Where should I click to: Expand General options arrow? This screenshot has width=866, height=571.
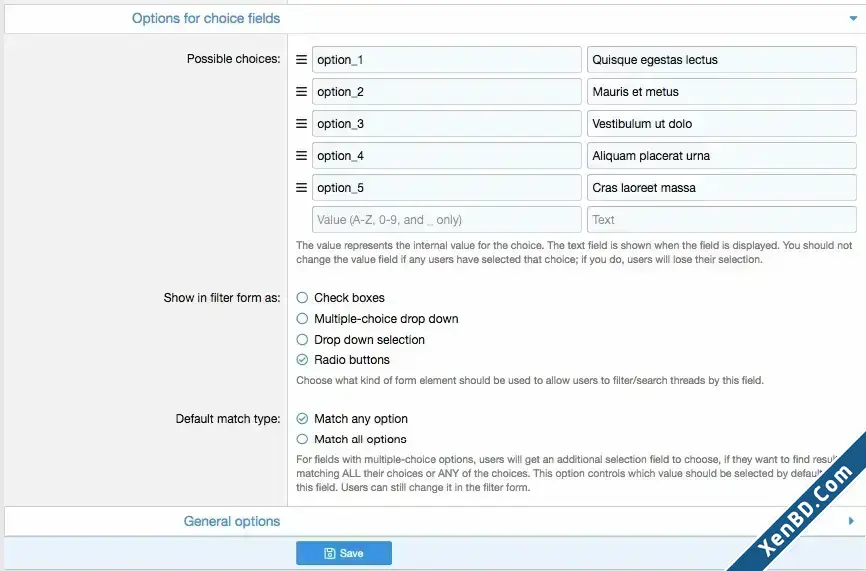(851, 521)
